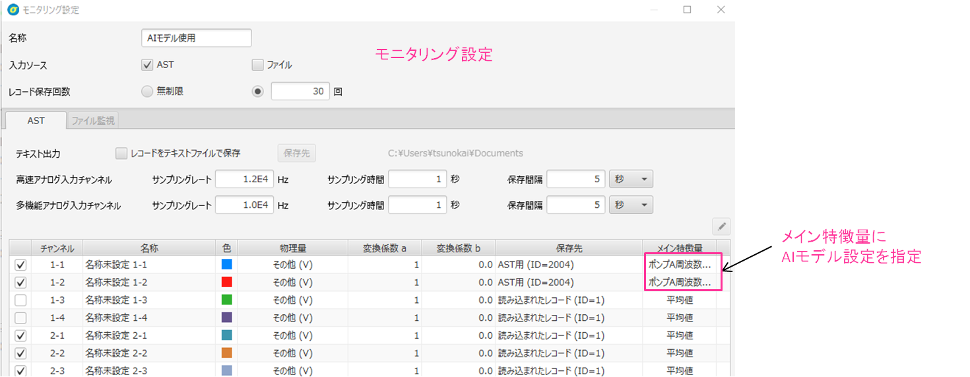970x377 pixels.
Task: Toggle the AST input source checkbox
Action: [x=147, y=64]
